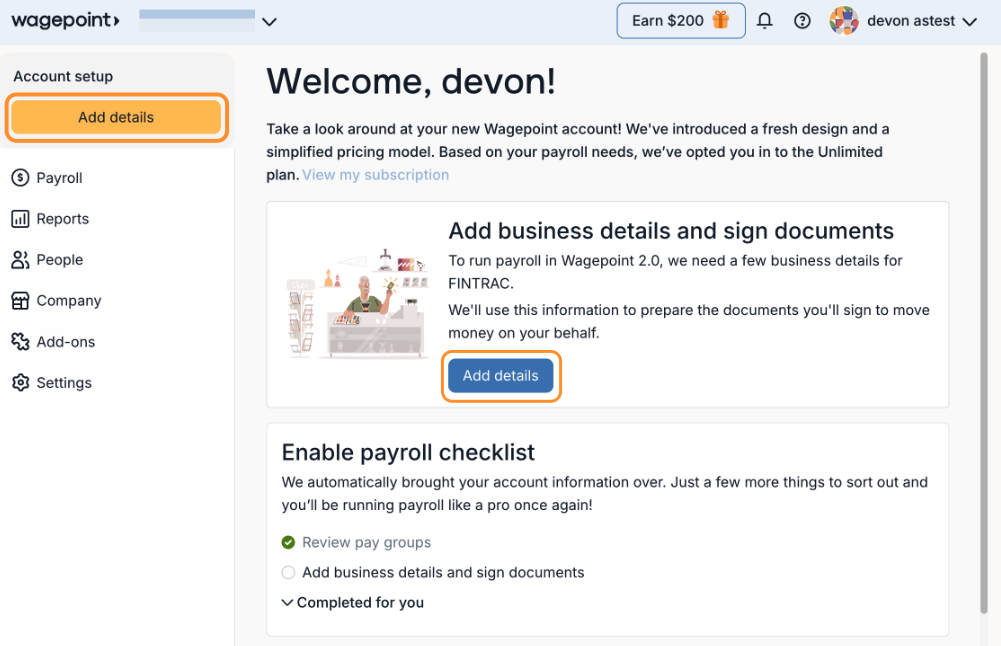
Task: Click the orange Add details sidebar button
Action: point(116,117)
